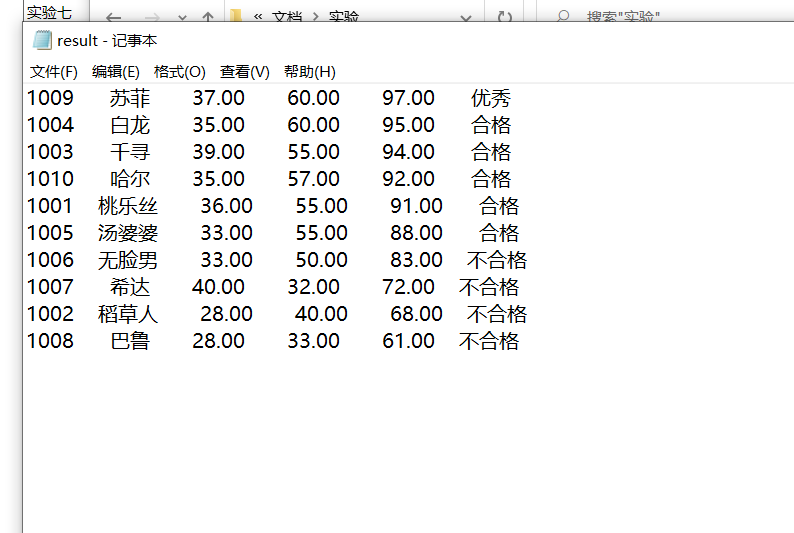Open the 文件(F) menu in Notepad

pyautogui.click(x=54, y=72)
